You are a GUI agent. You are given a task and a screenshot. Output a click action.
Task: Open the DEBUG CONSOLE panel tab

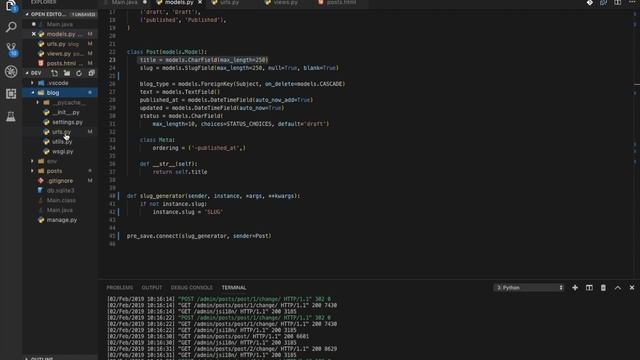click(x=191, y=288)
